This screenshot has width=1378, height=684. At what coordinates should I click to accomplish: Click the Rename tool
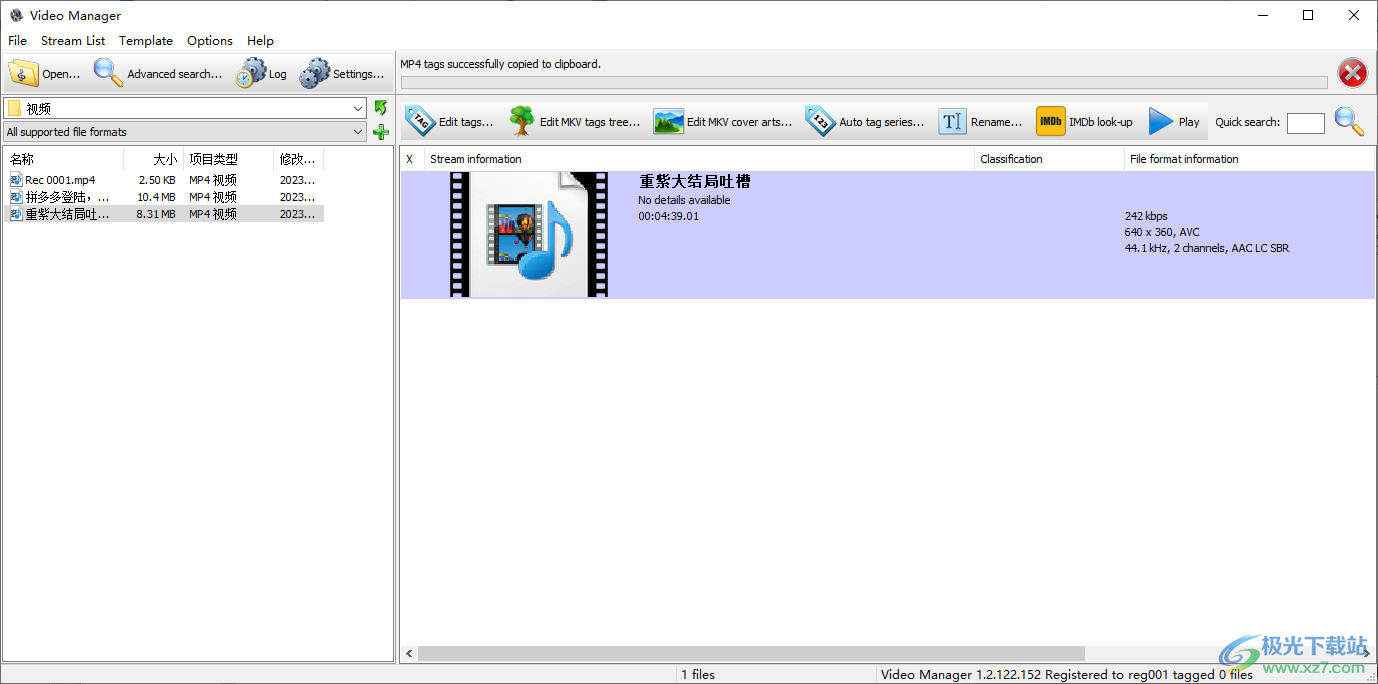point(980,121)
